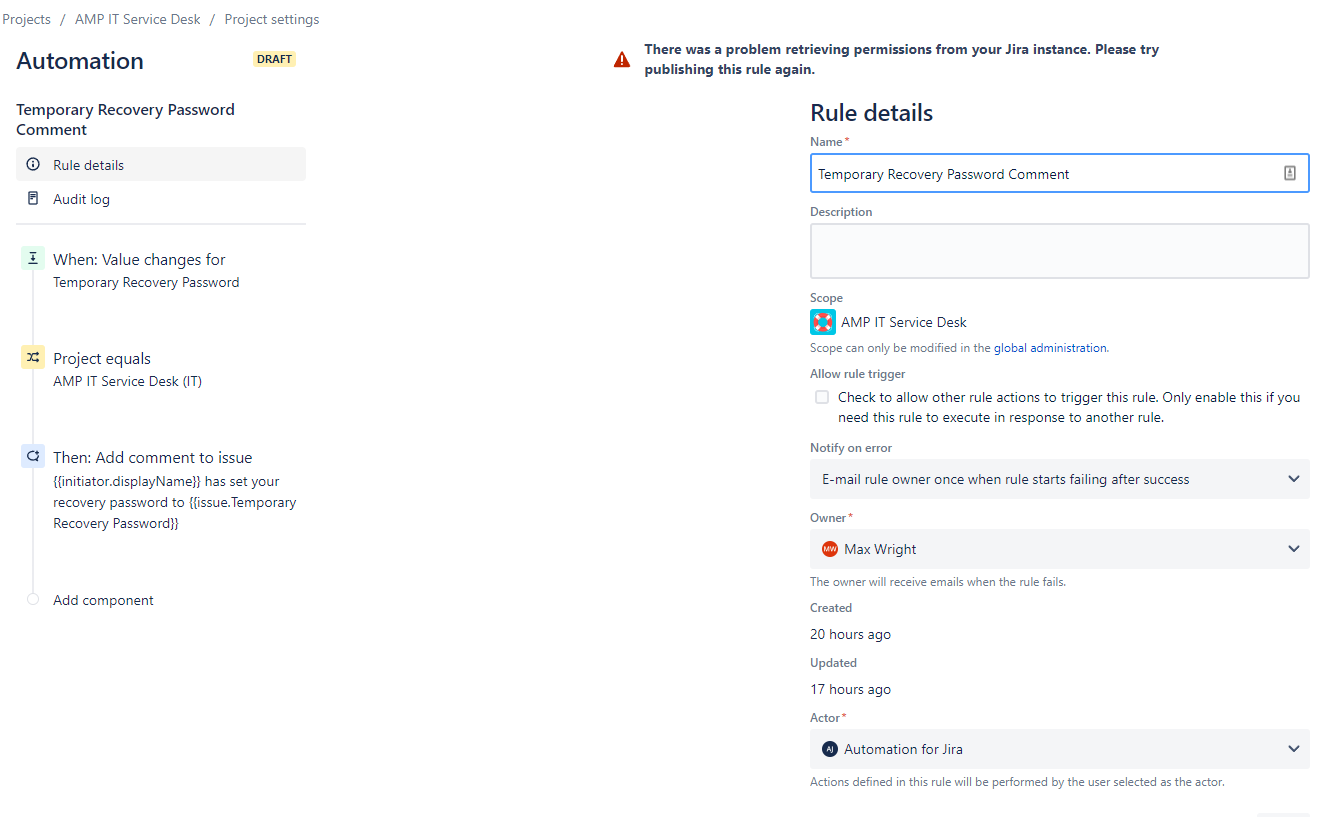Image resolution: width=1344 pixels, height=817 pixels.
Task: Click the Rule details info icon
Action: point(33,165)
